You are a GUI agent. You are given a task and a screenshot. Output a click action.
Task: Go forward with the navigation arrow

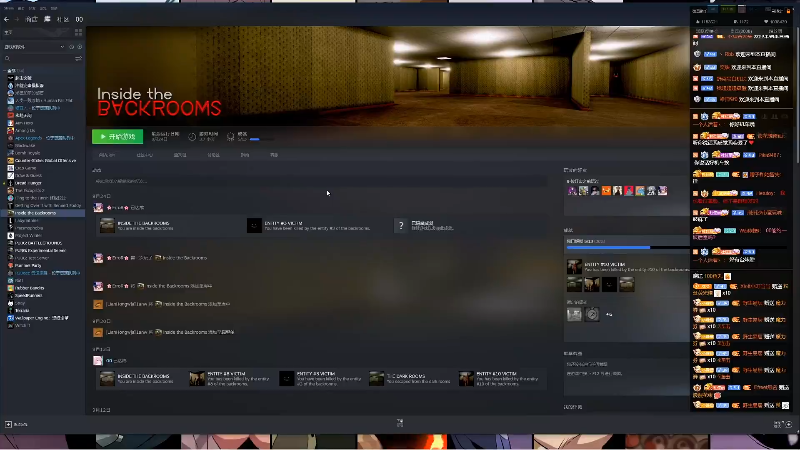click(17, 19)
